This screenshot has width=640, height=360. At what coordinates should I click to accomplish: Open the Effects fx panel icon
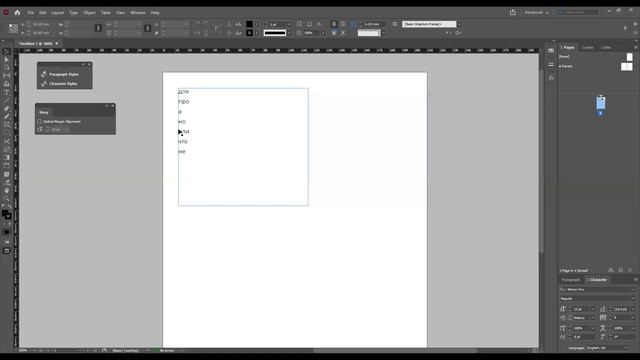[x=551, y=78]
